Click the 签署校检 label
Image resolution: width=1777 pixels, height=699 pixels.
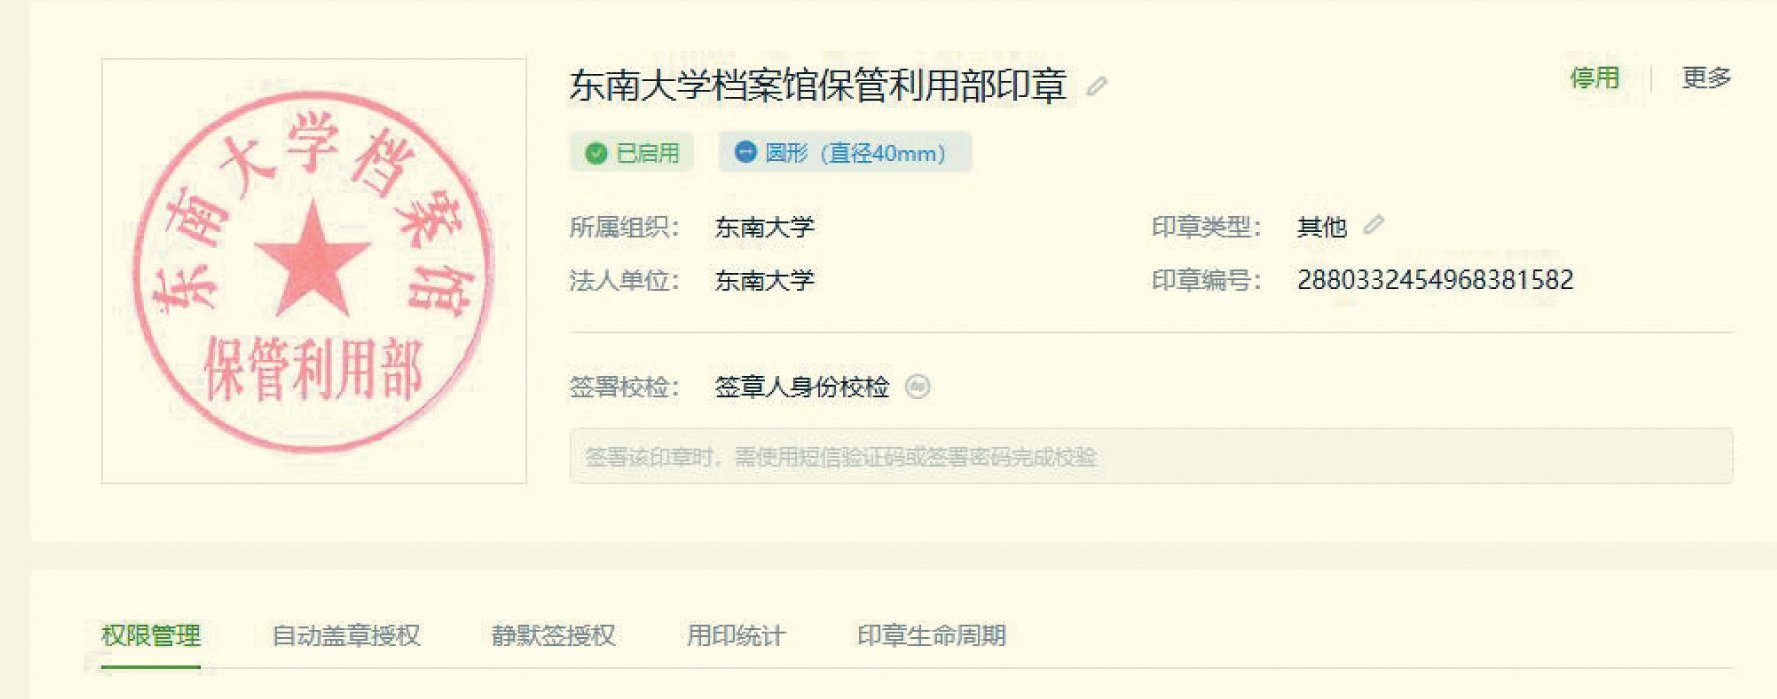[624, 387]
